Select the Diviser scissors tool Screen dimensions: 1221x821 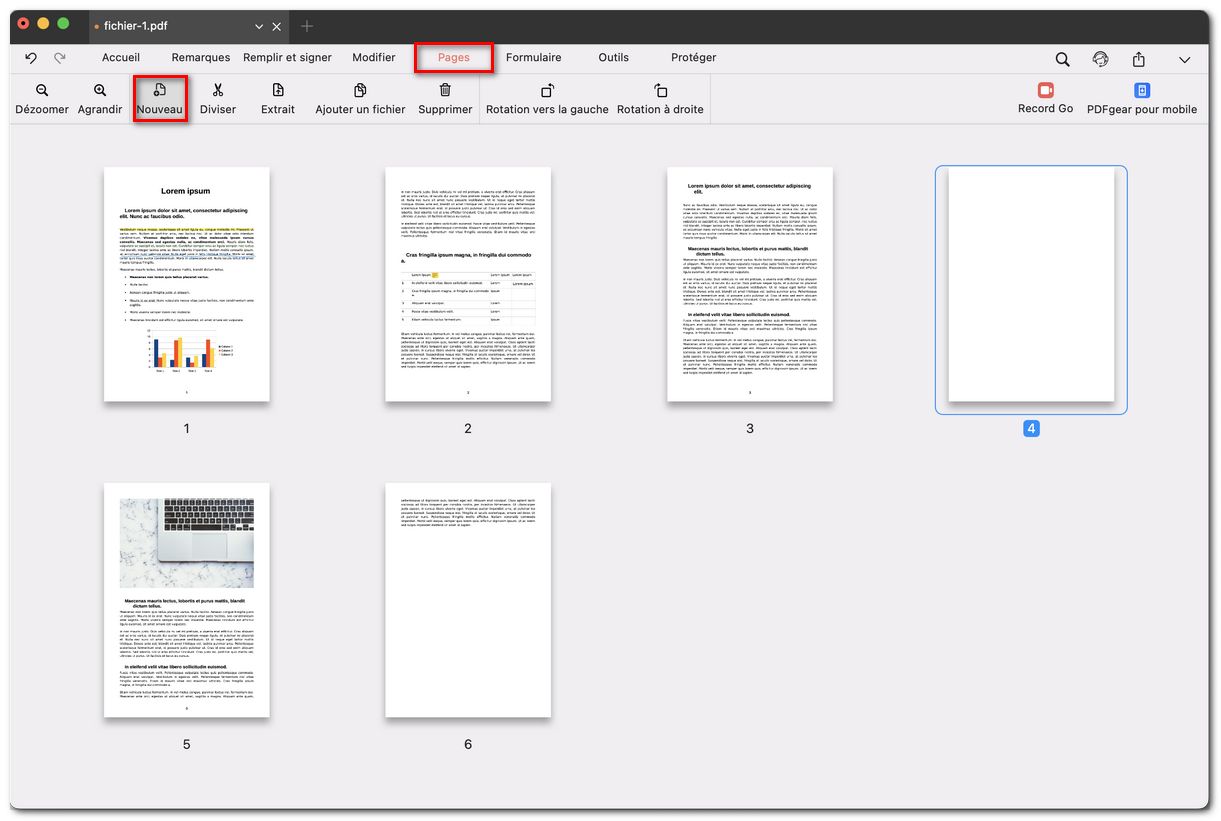pyautogui.click(x=218, y=91)
